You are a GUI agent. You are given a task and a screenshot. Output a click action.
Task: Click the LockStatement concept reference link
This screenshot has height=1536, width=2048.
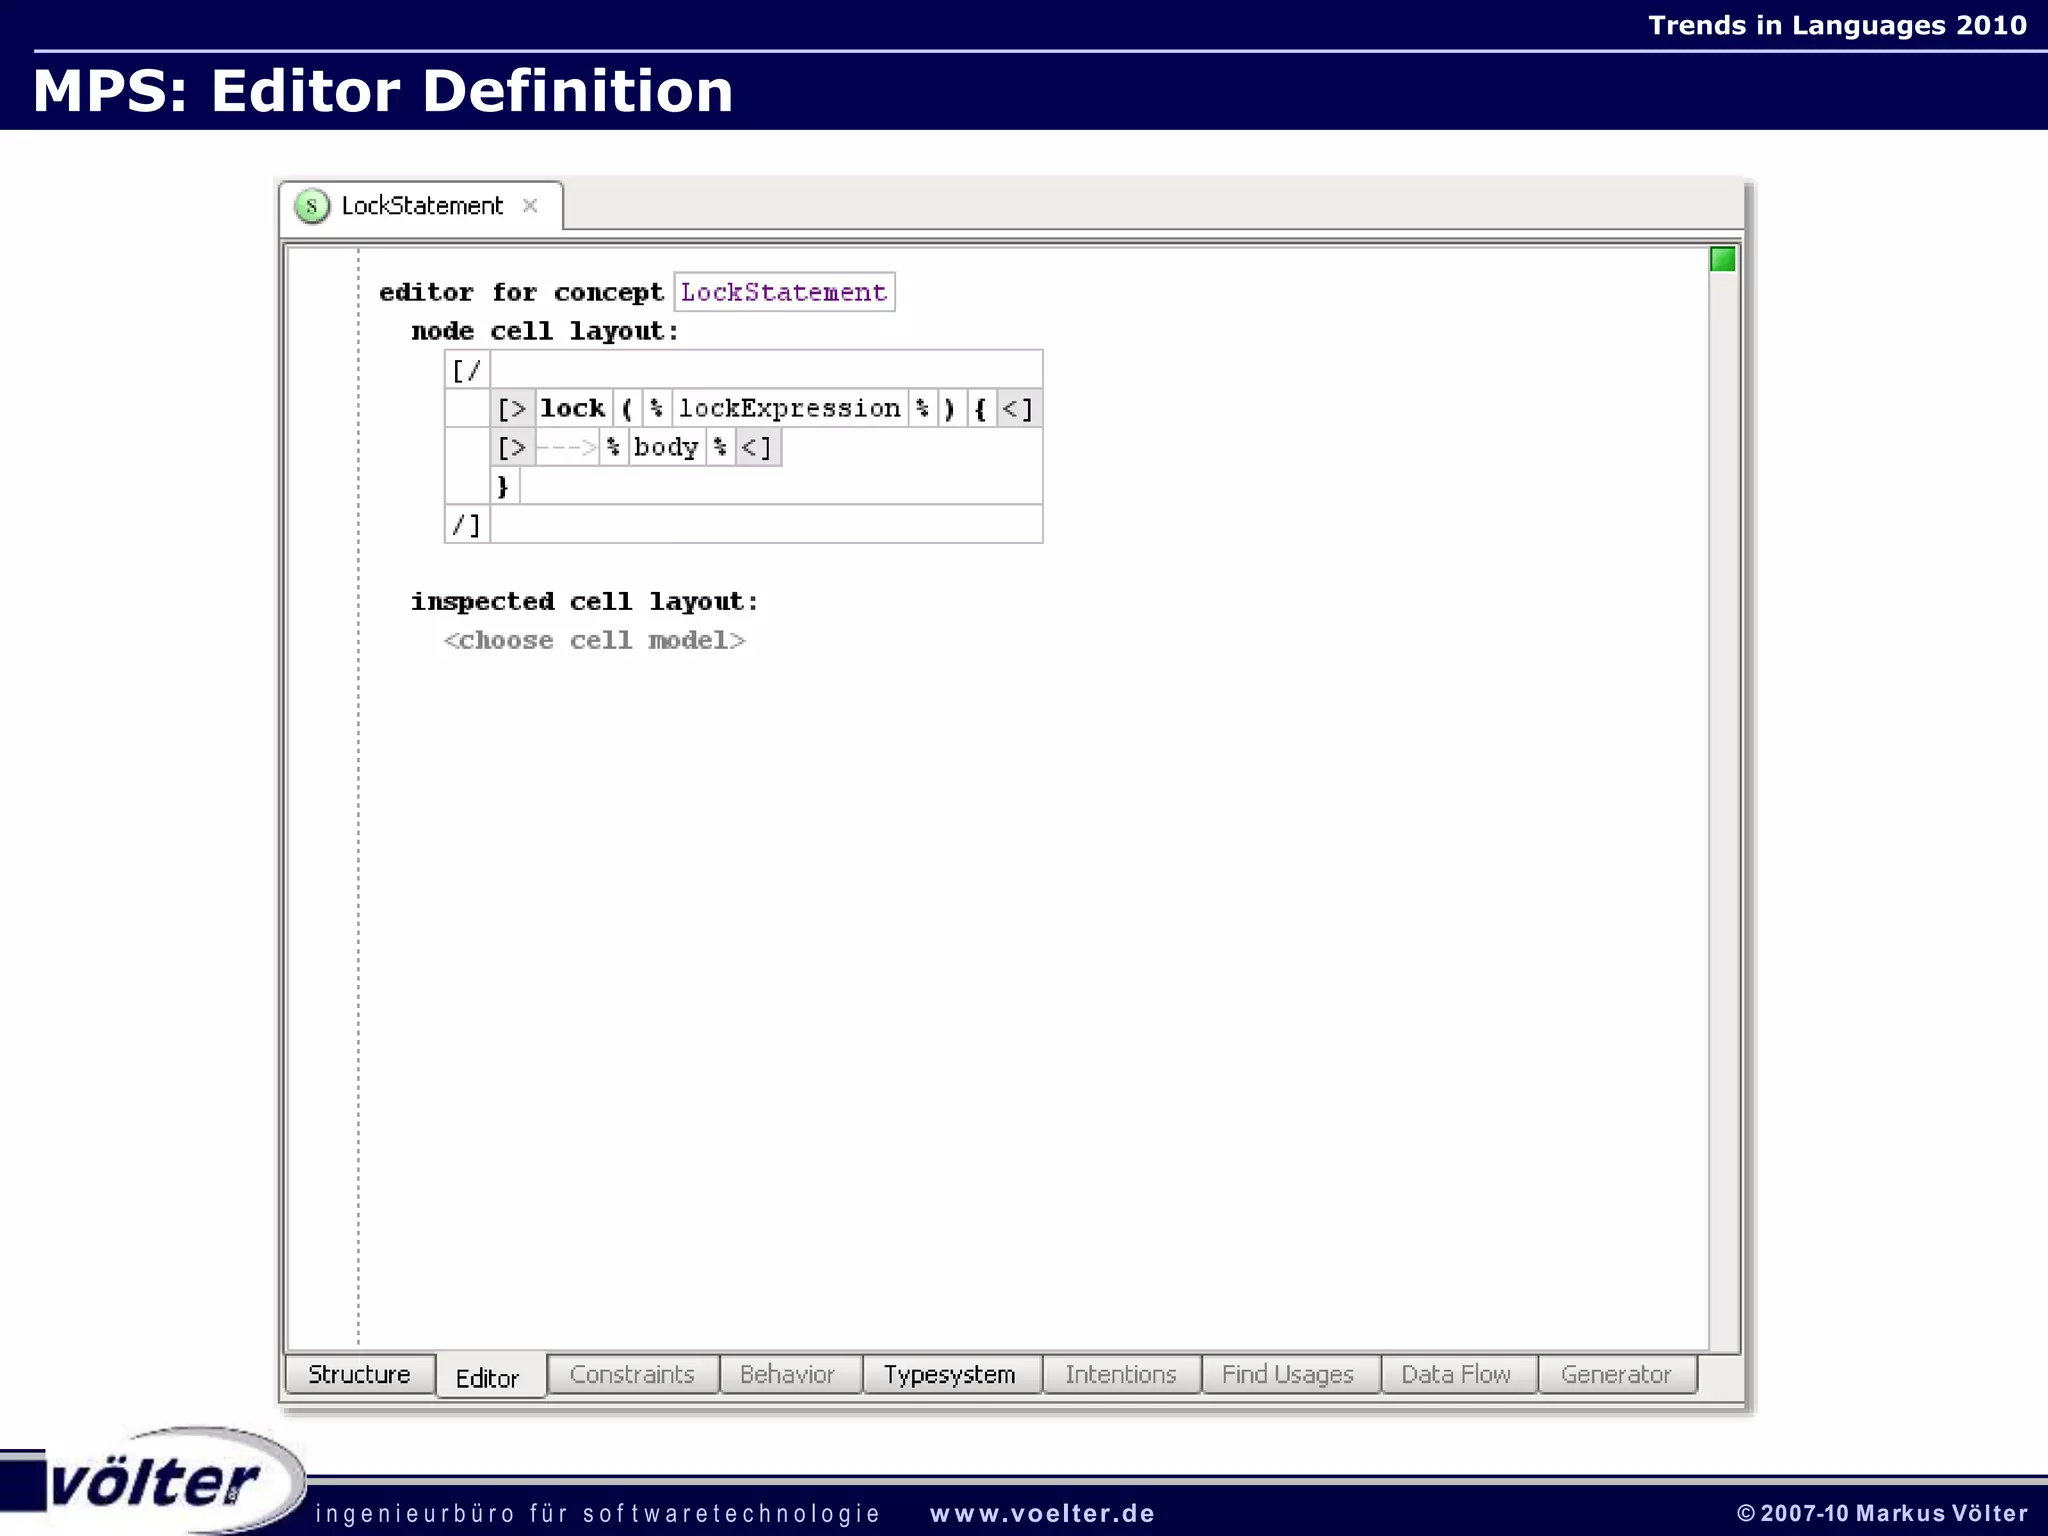[x=784, y=292]
